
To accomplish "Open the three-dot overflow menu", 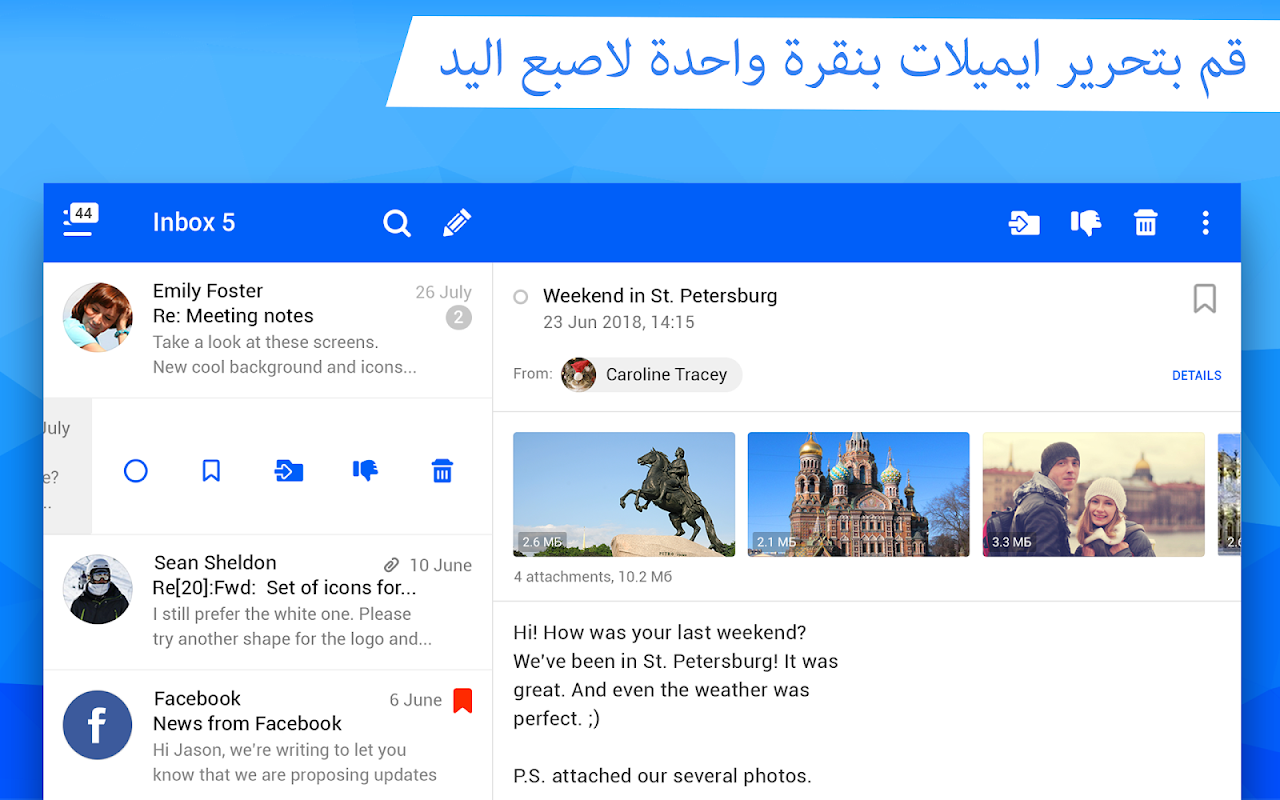I will tap(1206, 223).
